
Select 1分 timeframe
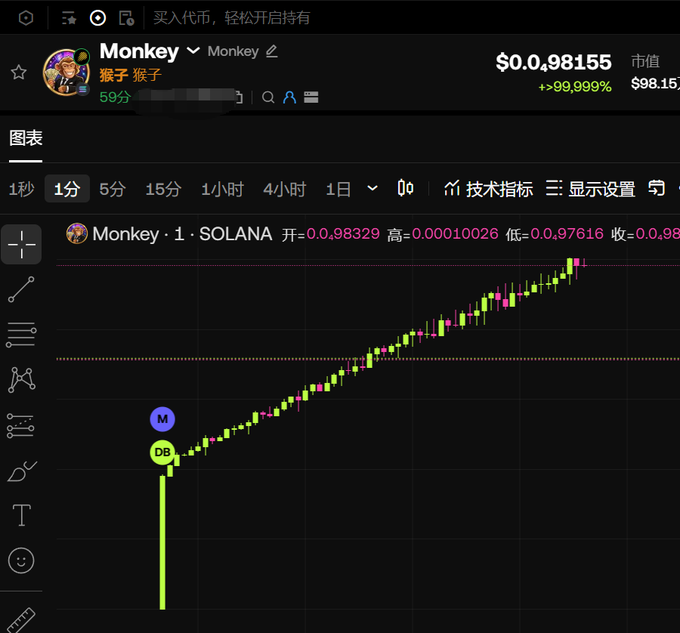click(67, 189)
